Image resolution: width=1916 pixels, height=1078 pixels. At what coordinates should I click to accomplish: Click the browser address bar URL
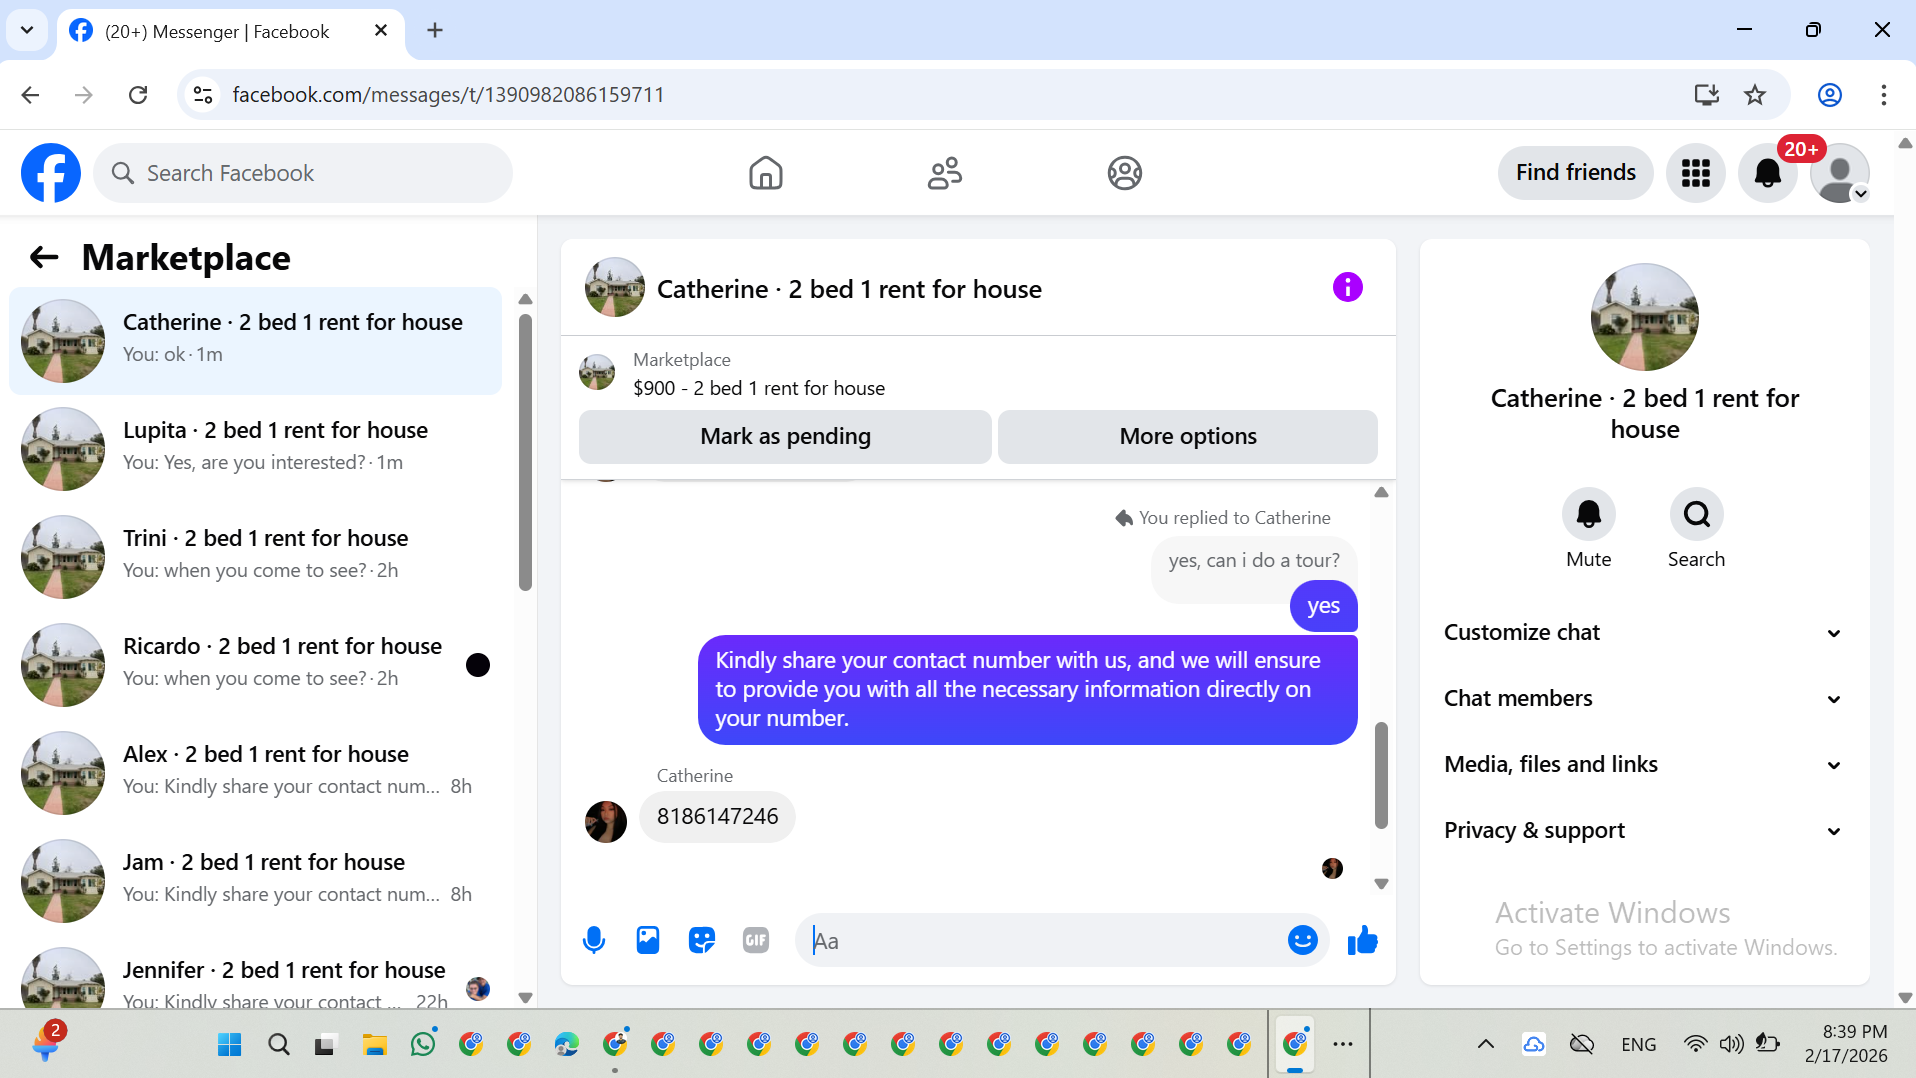(x=448, y=95)
